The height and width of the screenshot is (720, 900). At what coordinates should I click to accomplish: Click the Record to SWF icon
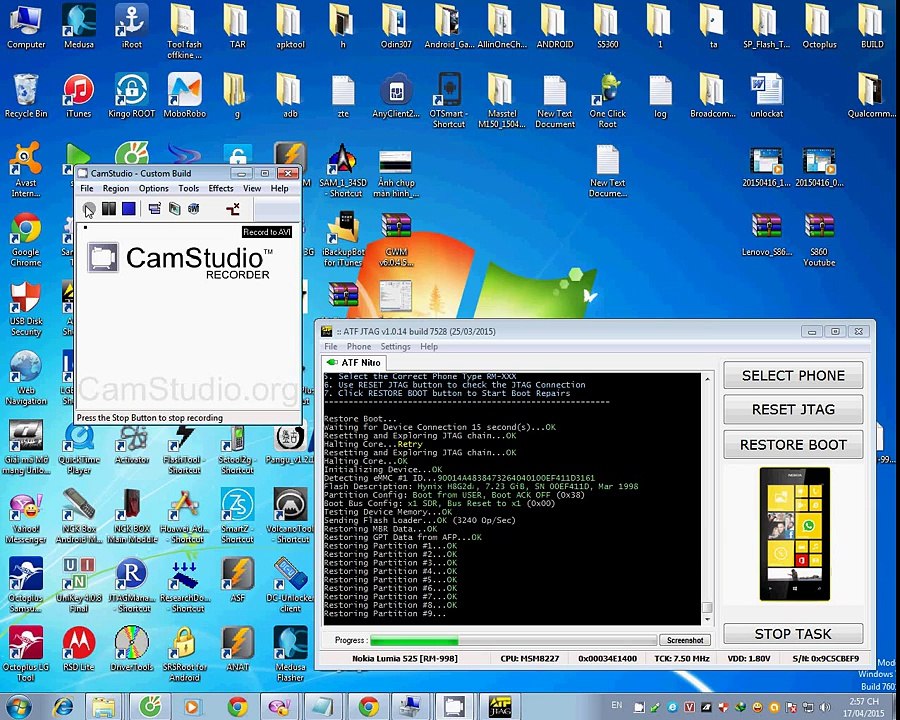click(193, 209)
